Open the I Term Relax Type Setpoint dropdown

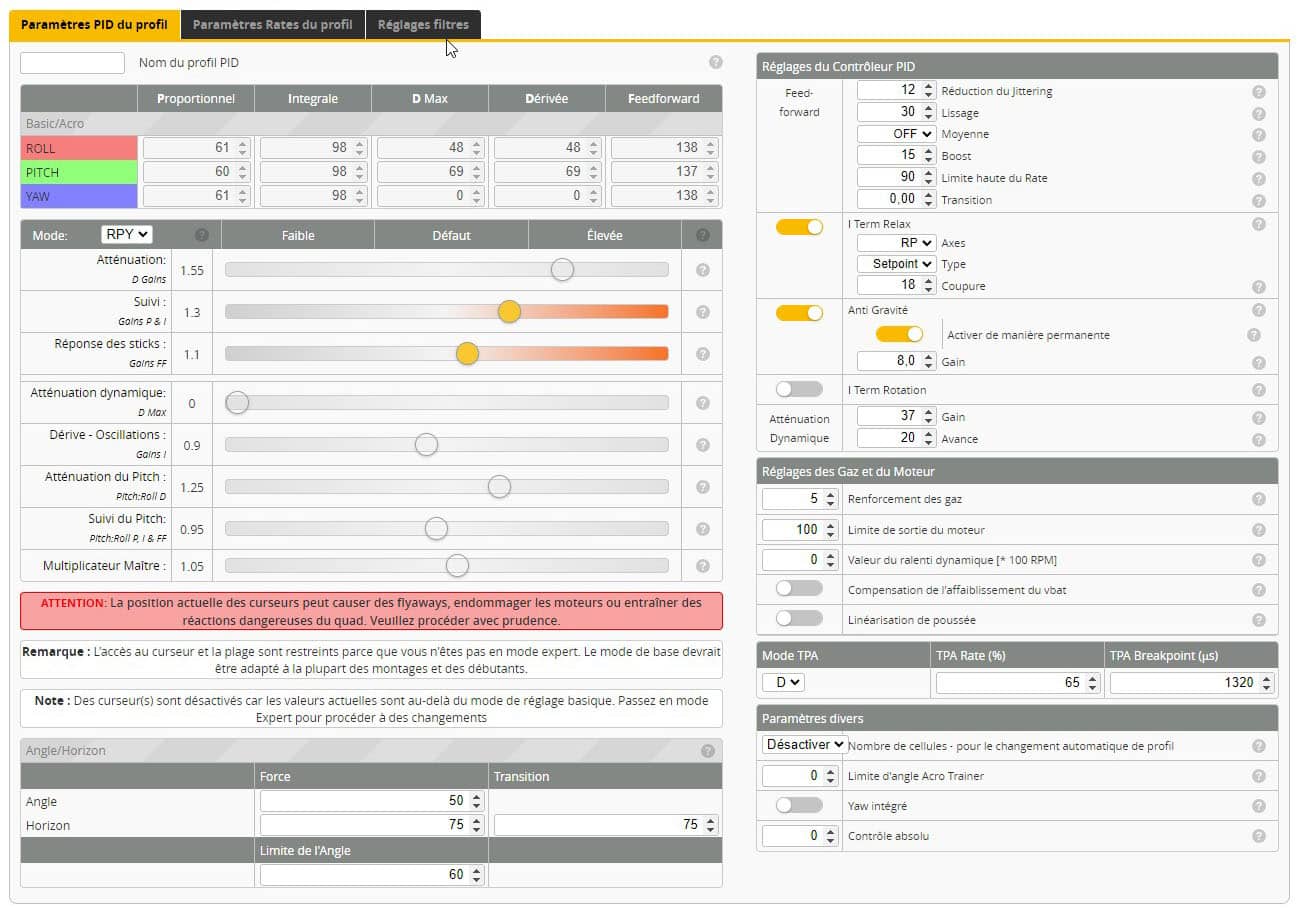[x=897, y=264]
